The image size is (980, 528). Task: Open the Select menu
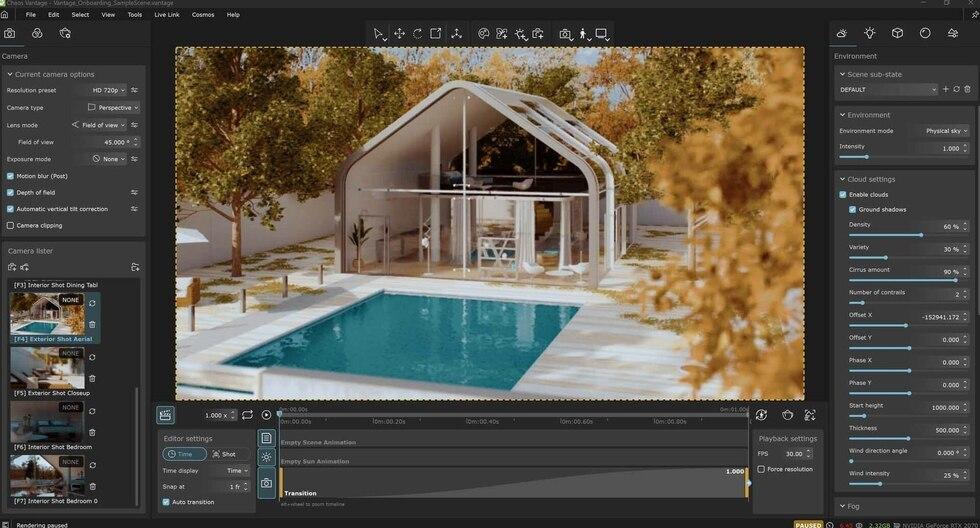80,14
